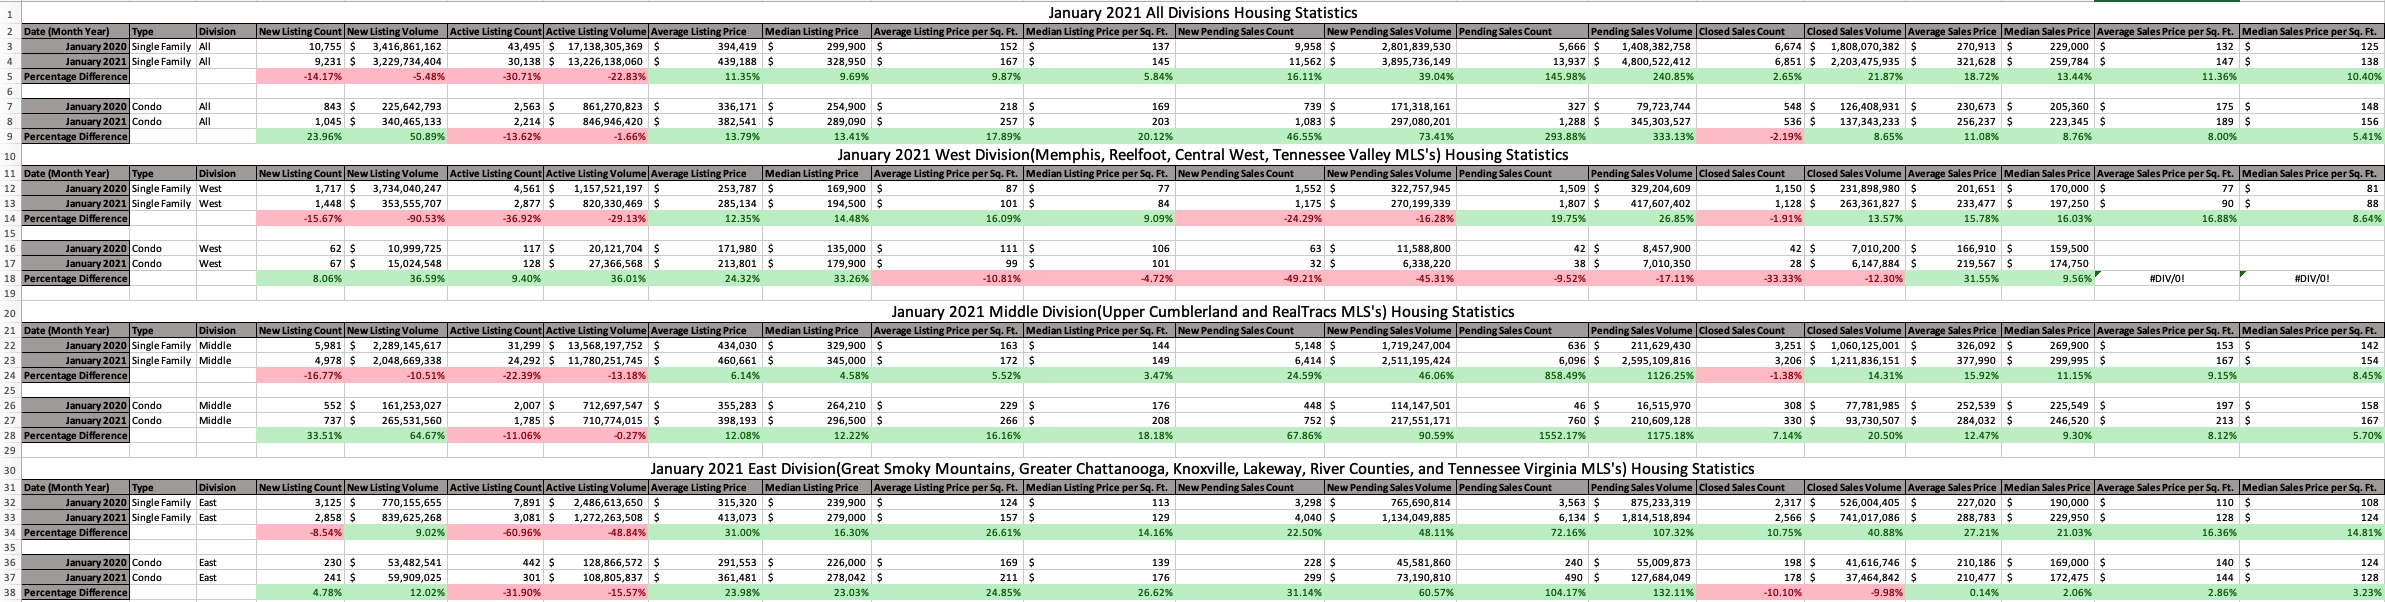Click 'New Listing Count' header in row 11

pyautogui.click(x=300, y=174)
